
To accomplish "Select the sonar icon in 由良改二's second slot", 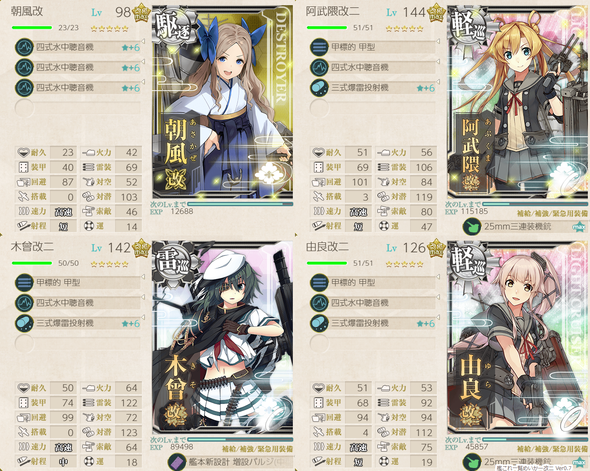I will pos(319,303).
